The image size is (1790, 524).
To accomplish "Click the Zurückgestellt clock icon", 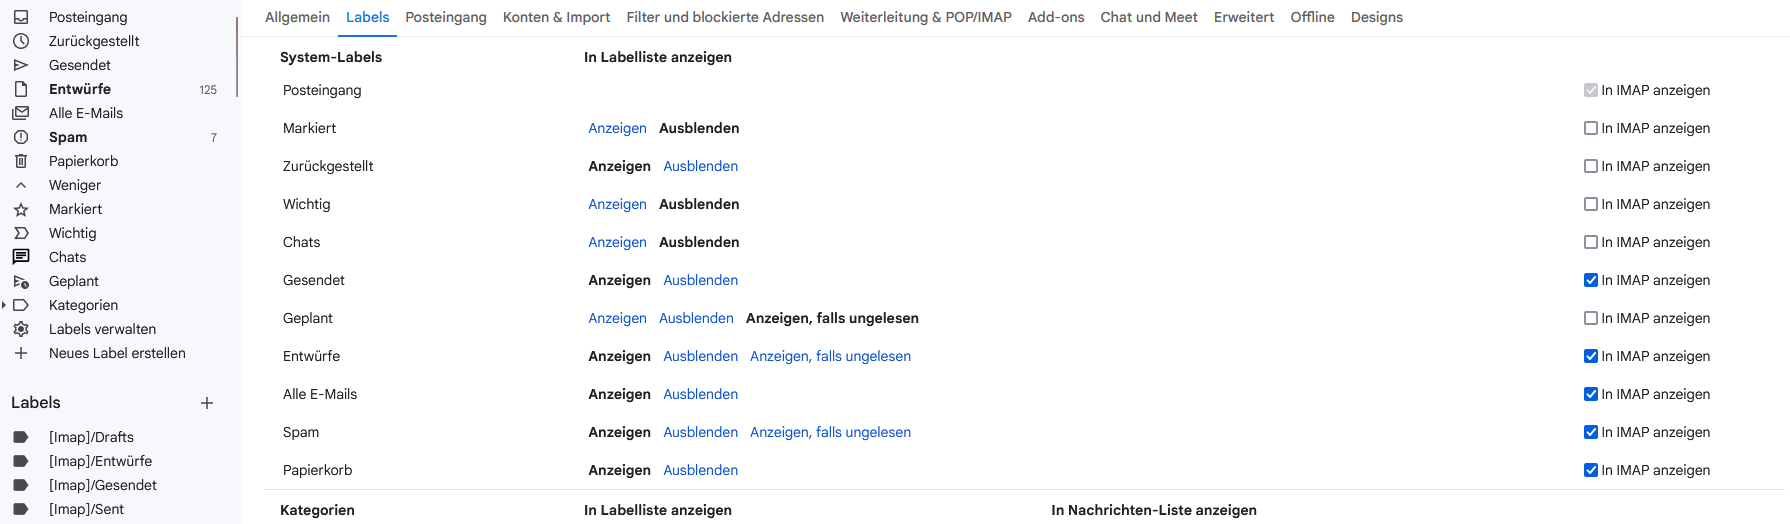I will [21, 41].
